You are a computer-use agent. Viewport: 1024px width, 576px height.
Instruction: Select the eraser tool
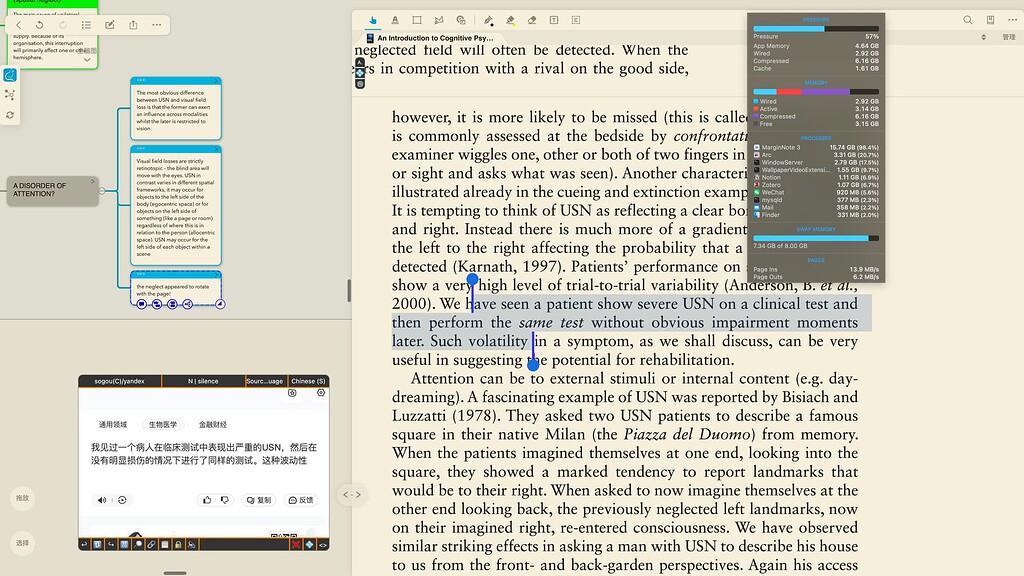pyautogui.click(x=532, y=20)
